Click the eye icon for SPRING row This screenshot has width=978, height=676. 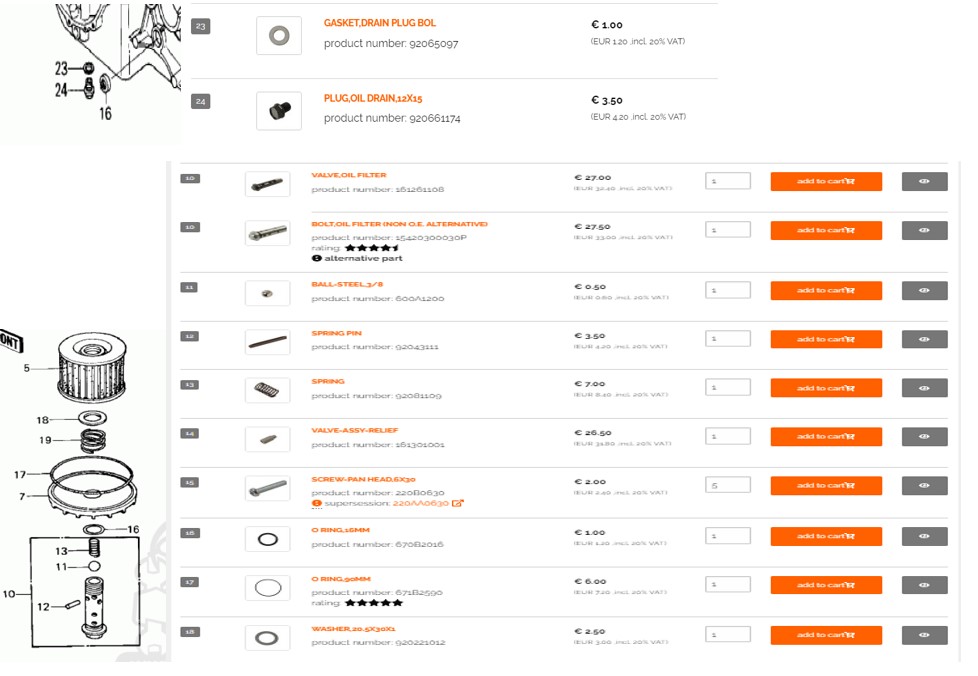[x=924, y=388]
